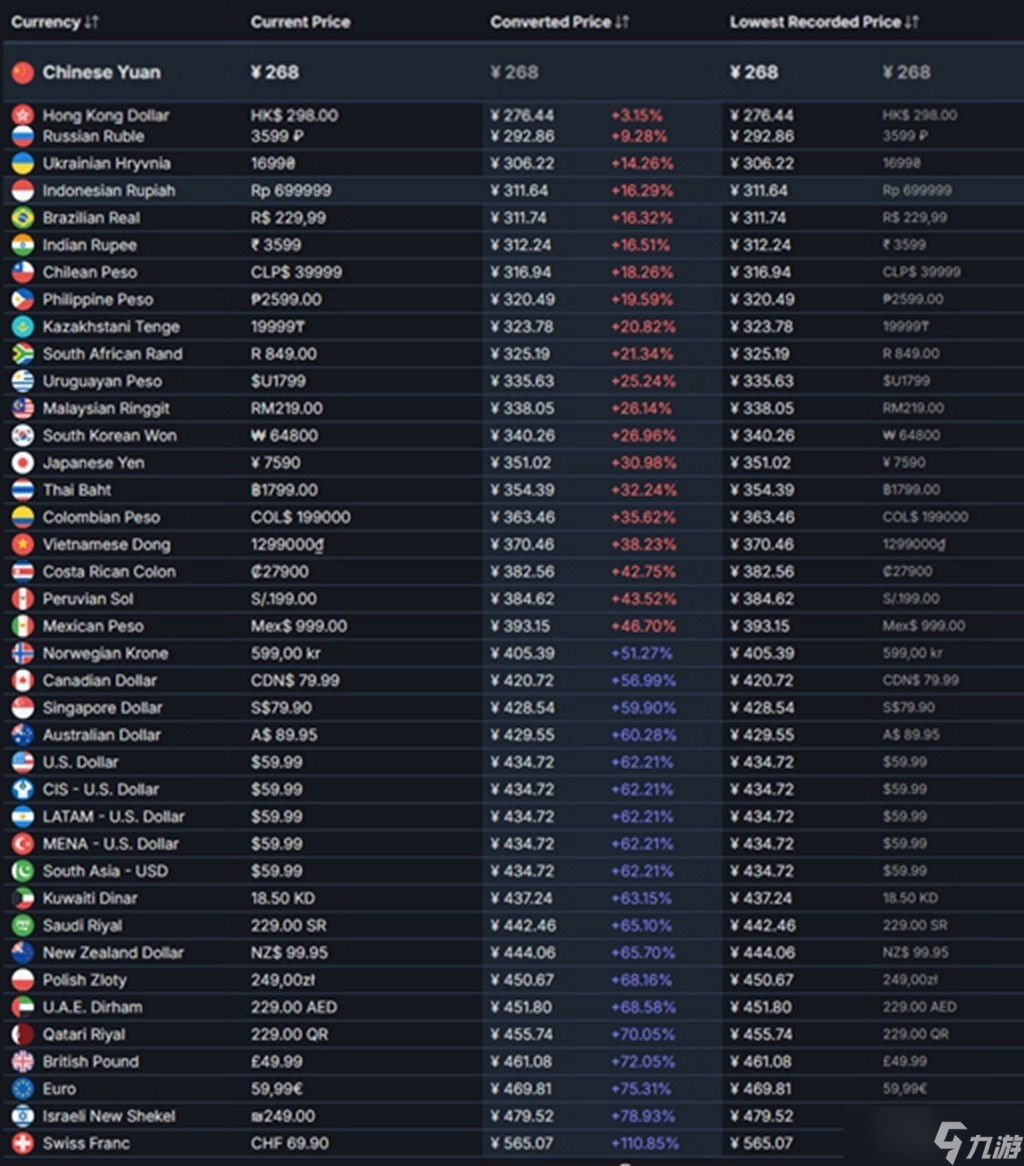Click the Current Price column header
This screenshot has width=1024, height=1166.
300,22
